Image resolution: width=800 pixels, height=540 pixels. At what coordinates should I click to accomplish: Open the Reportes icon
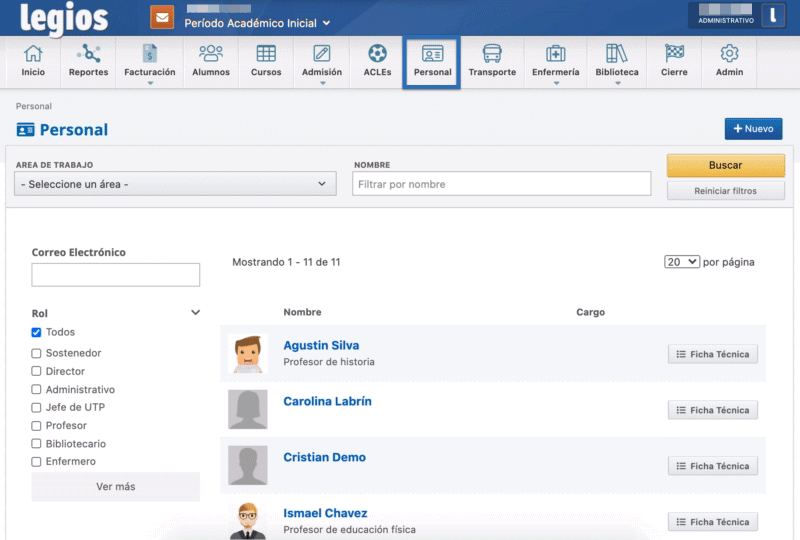click(x=89, y=60)
